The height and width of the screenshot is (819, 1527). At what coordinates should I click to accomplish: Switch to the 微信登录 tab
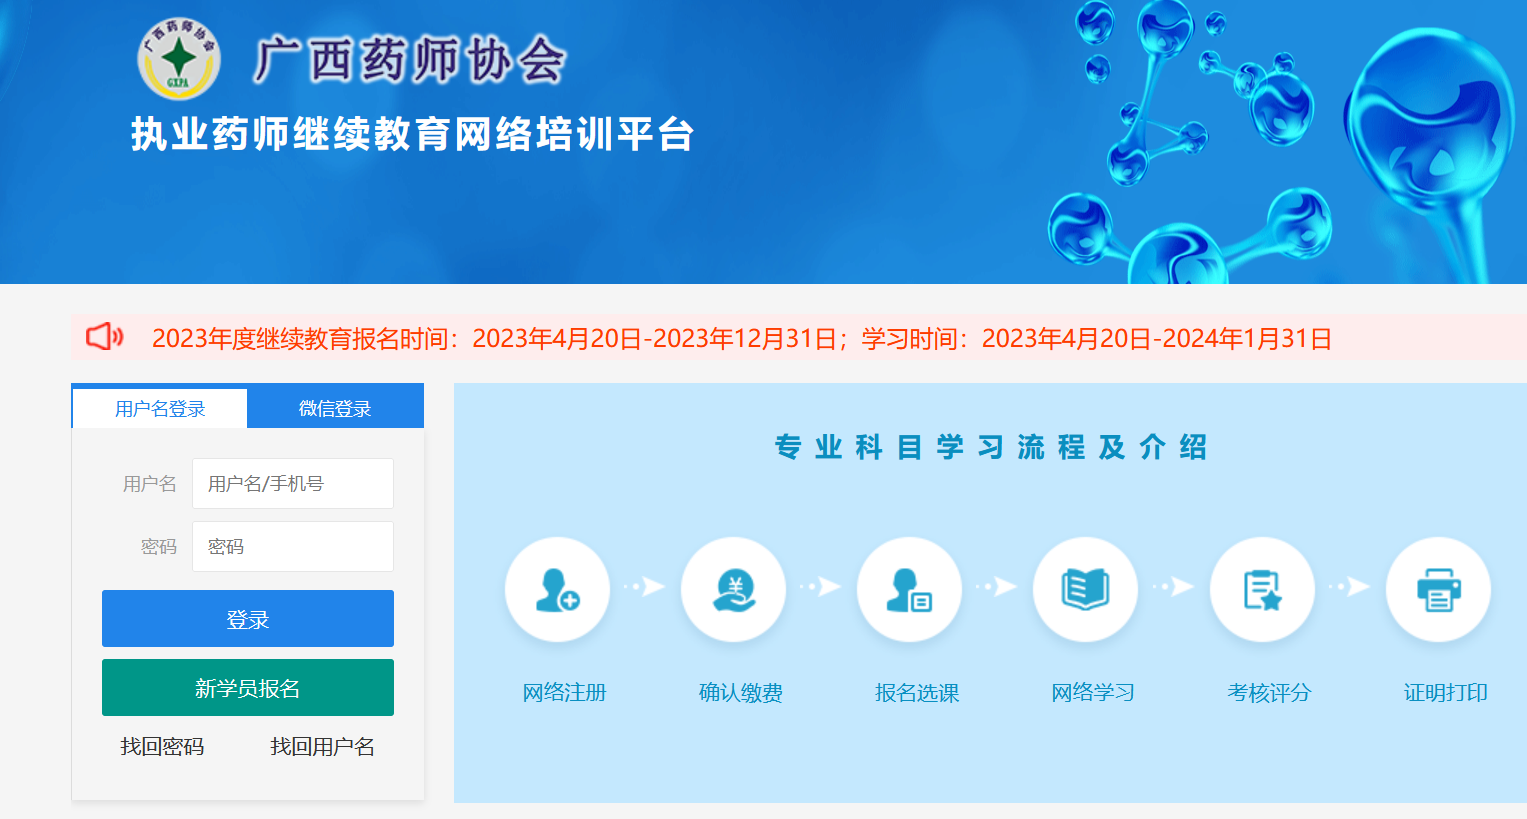[x=335, y=405]
